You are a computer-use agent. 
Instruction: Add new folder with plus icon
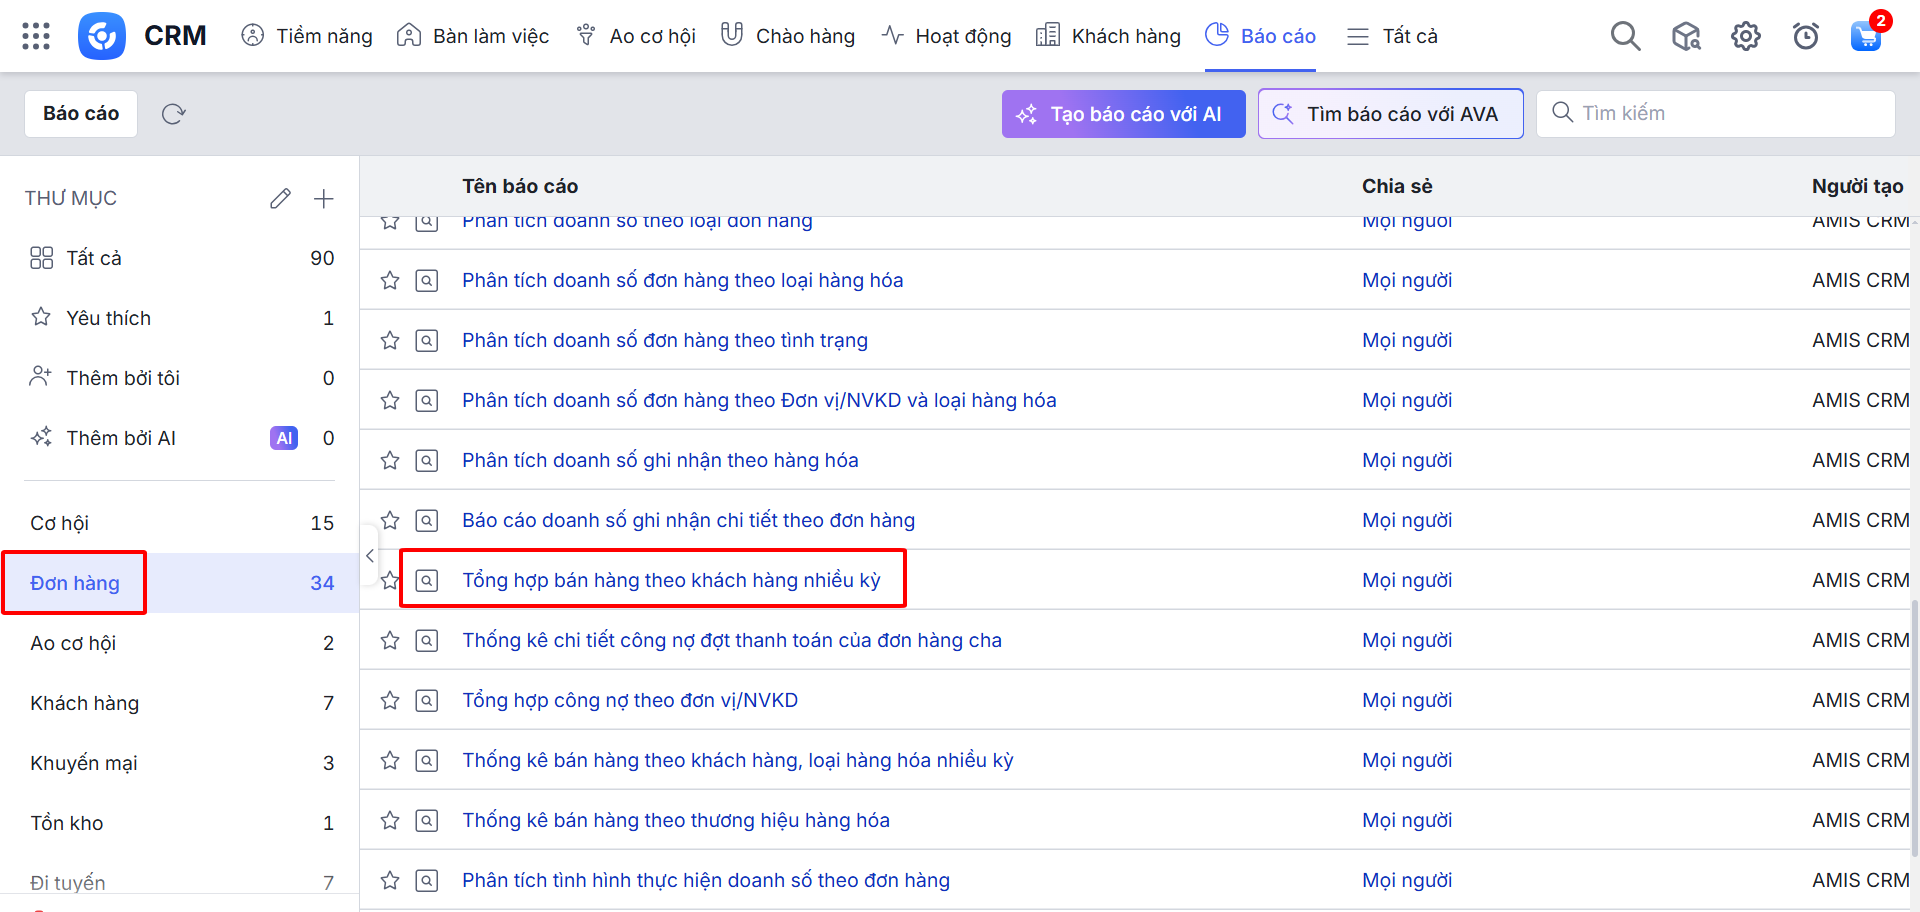tap(323, 199)
